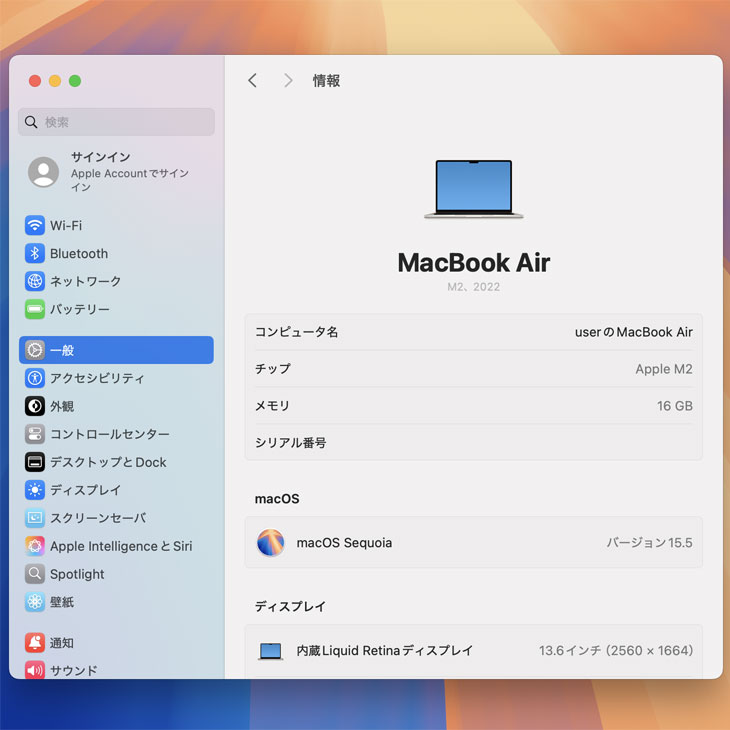The height and width of the screenshot is (730, 730).
Task: Click the ディスプレイ section heading
Action: pyautogui.click(x=291, y=606)
